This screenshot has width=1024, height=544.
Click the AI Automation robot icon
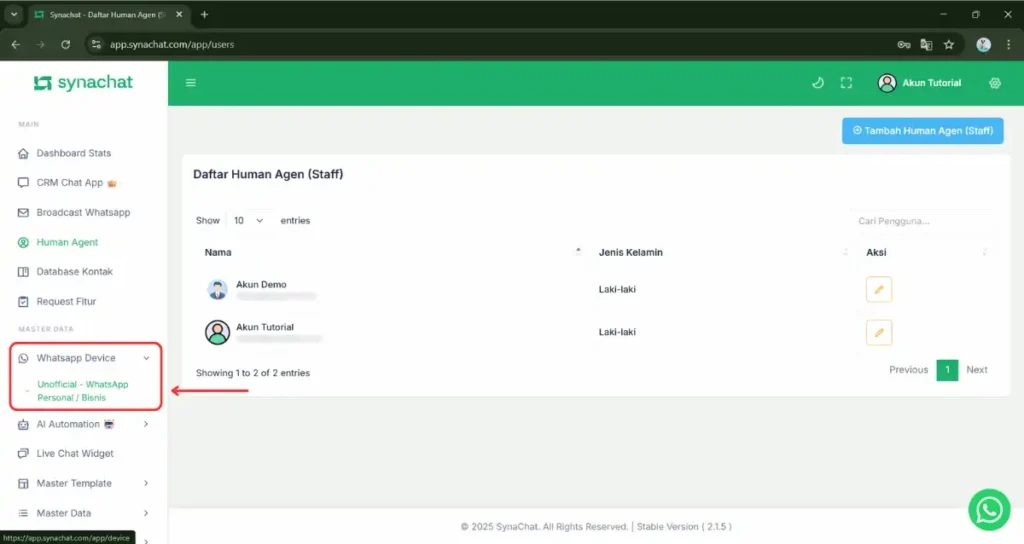[x=24, y=424]
